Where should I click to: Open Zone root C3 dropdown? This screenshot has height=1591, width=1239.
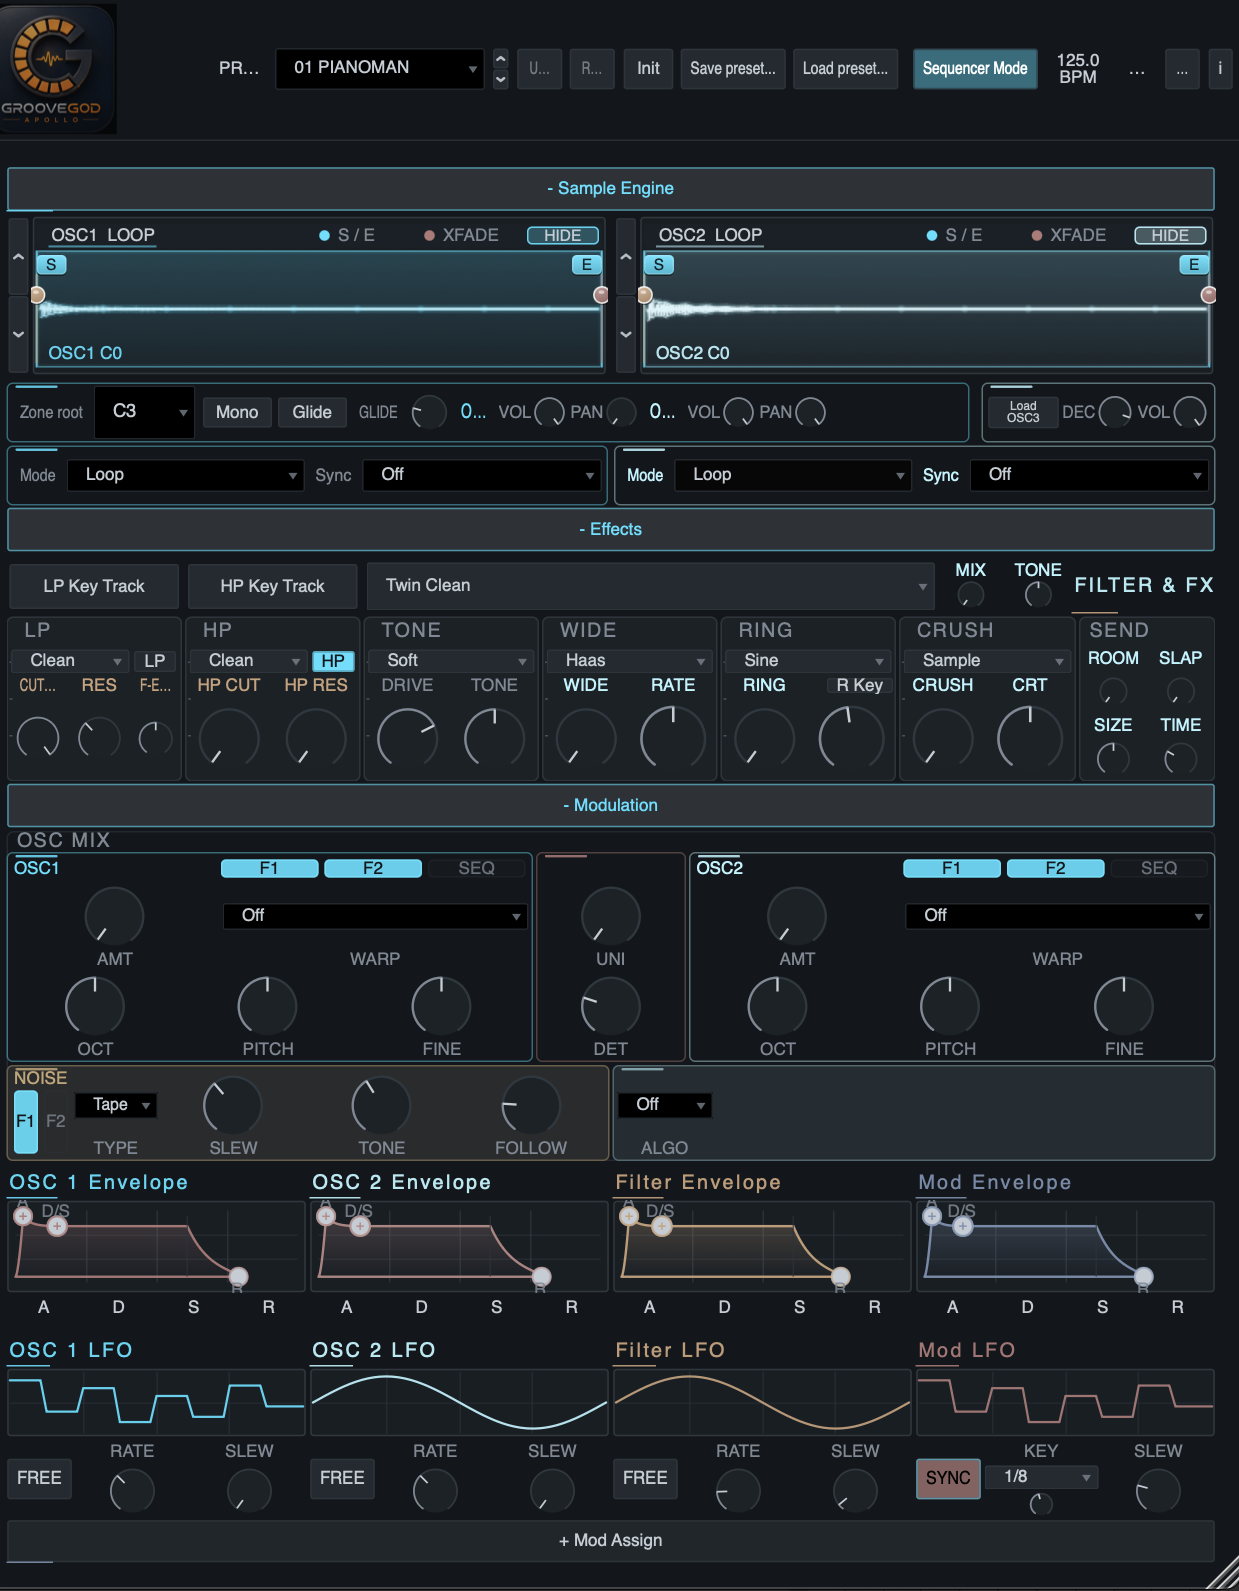coord(144,412)
